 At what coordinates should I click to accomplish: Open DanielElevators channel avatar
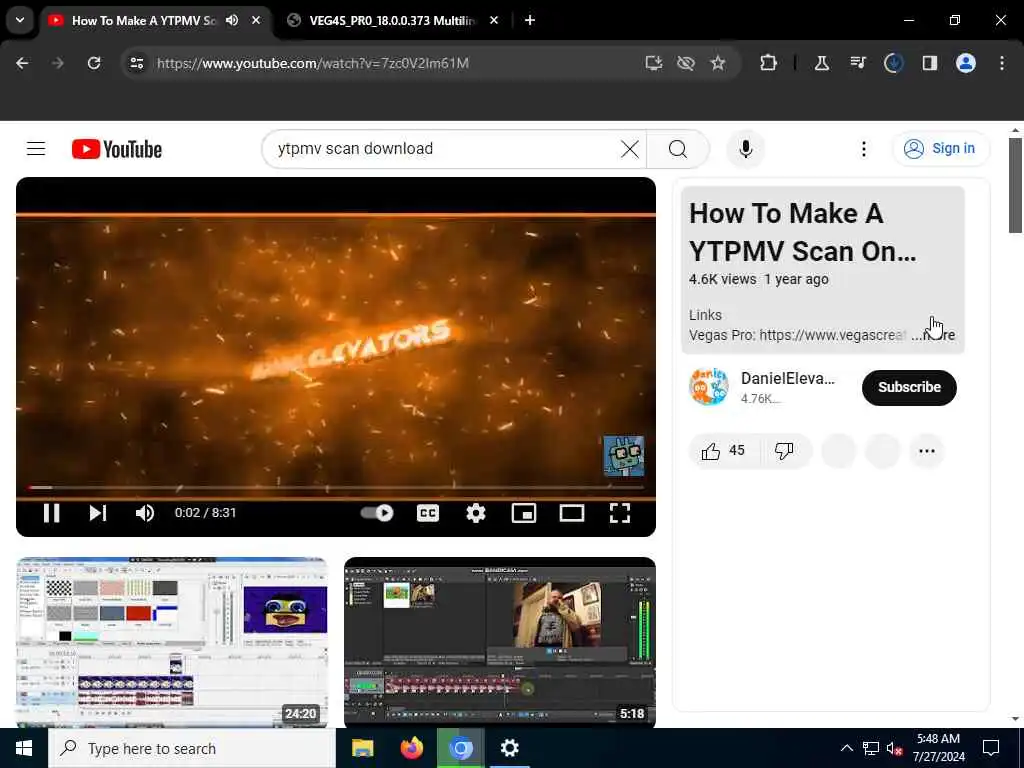(709, 387)
